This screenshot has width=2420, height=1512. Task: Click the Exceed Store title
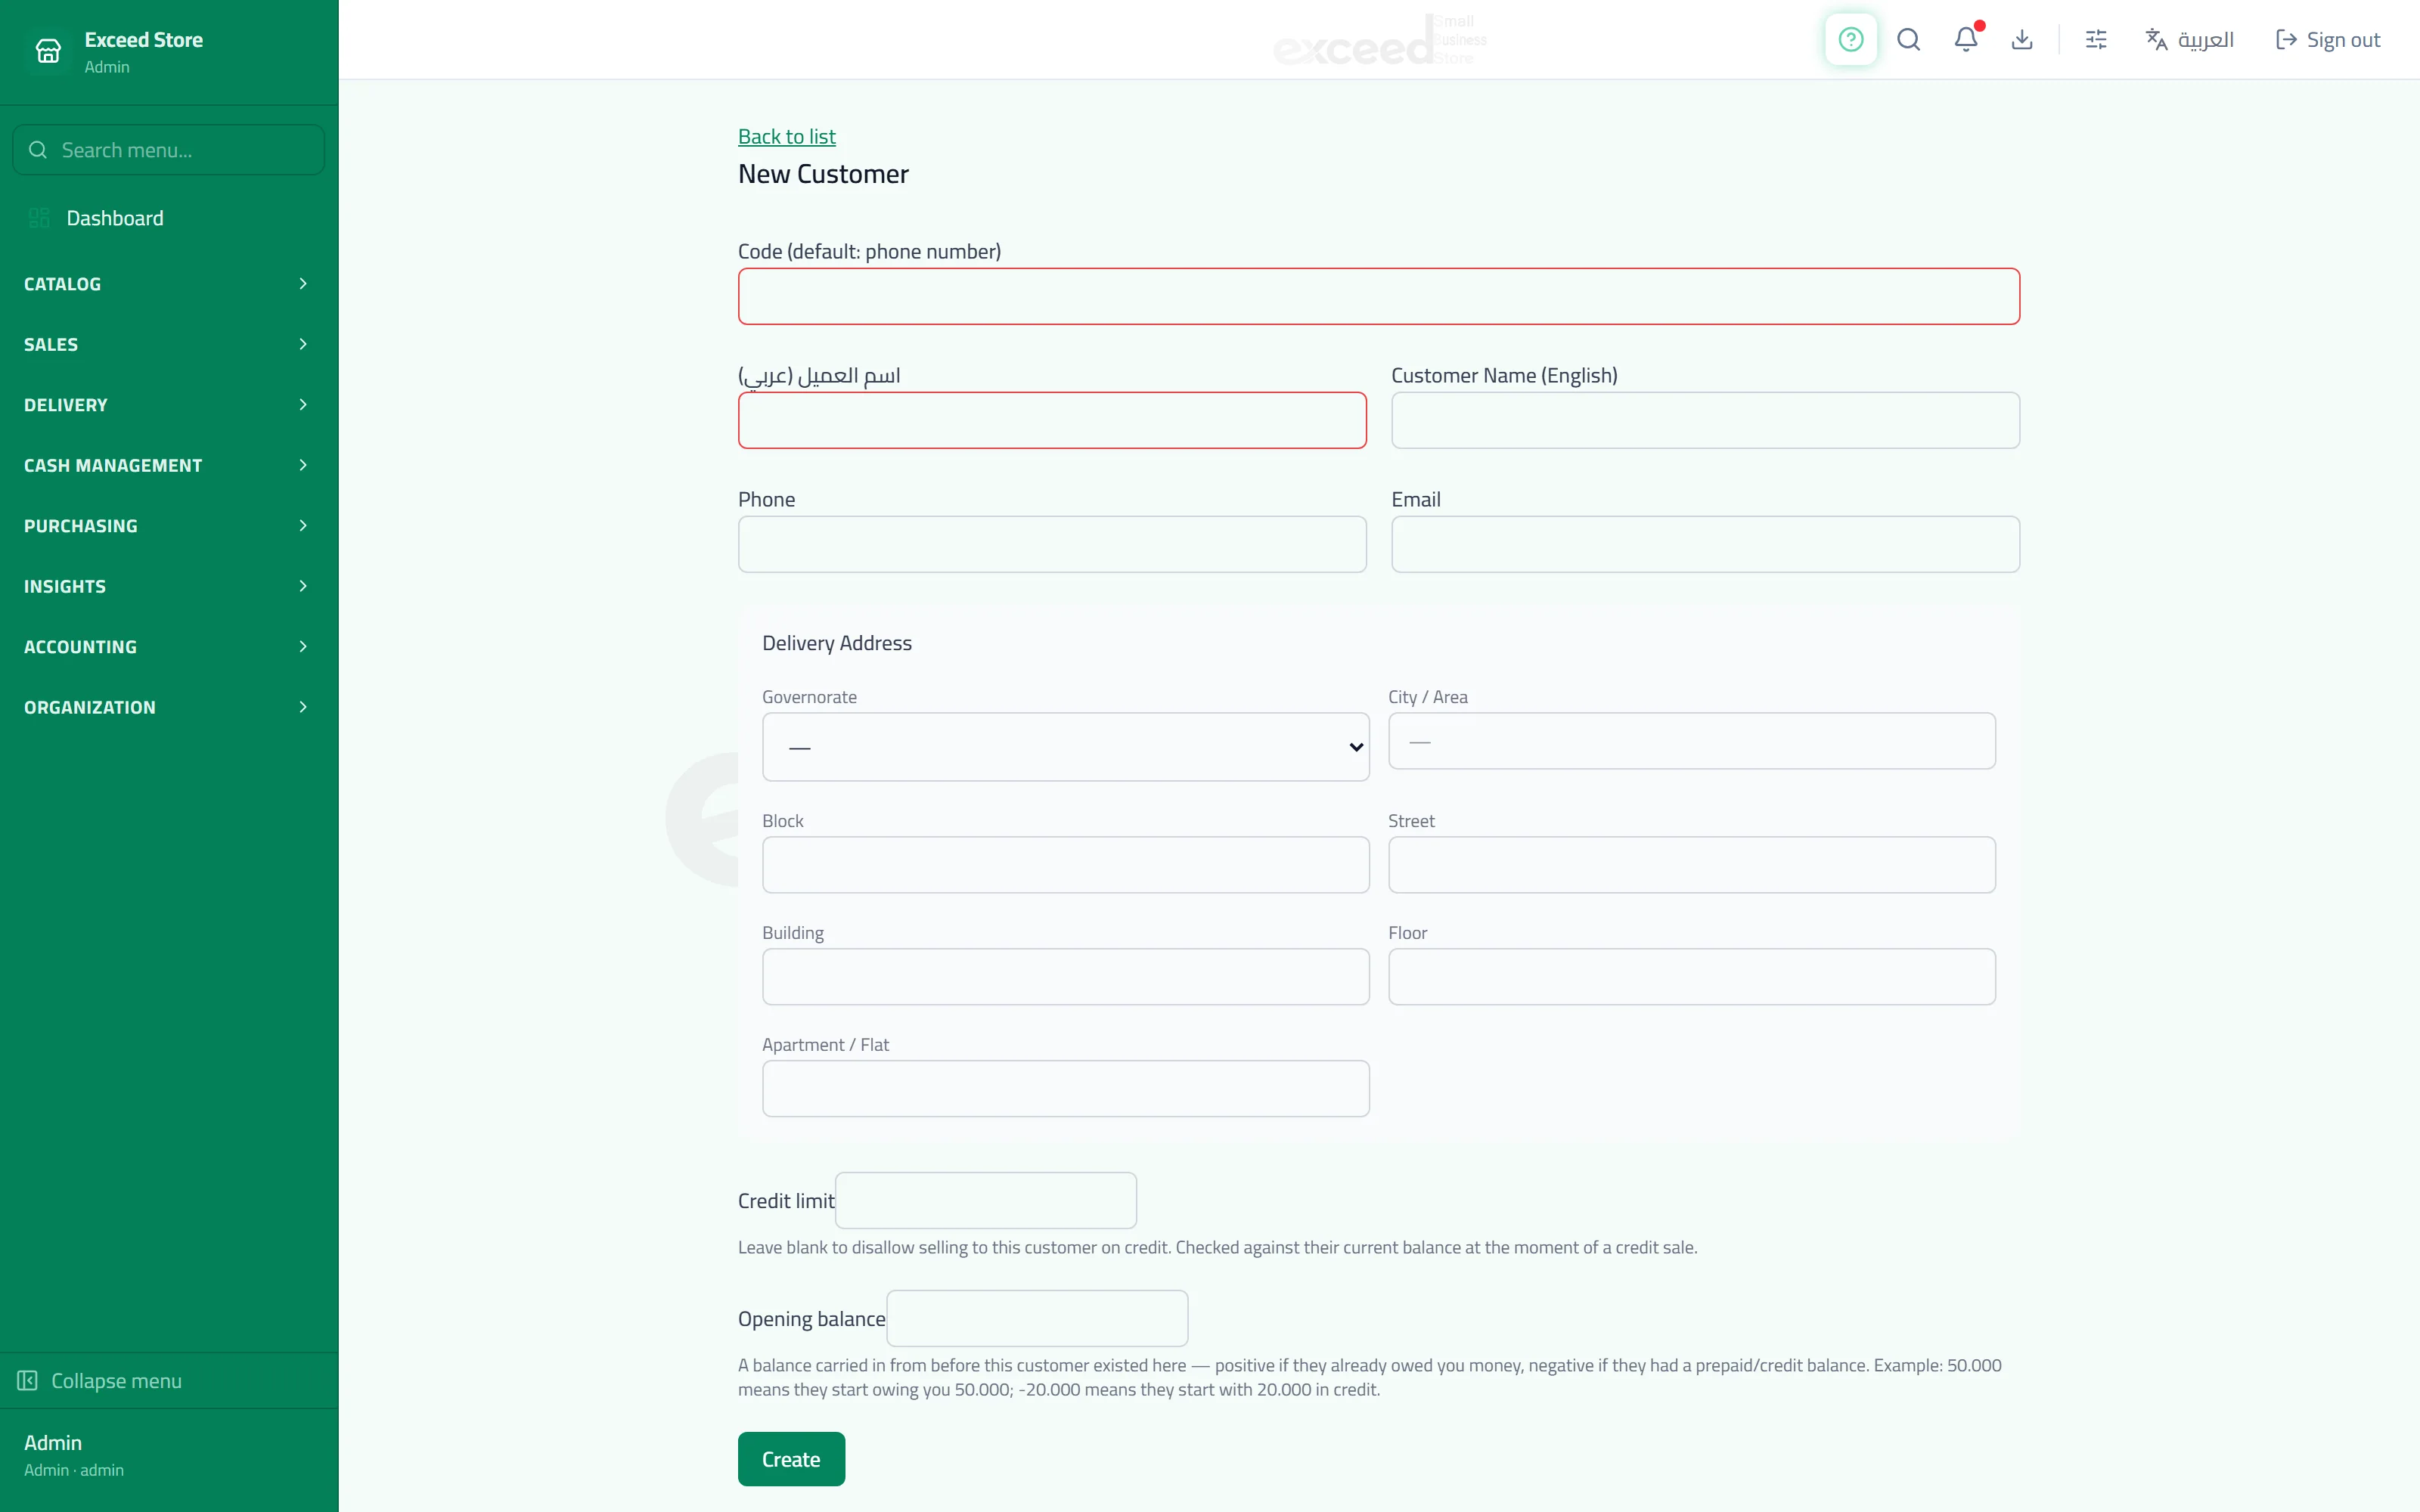tap(143, 40)
